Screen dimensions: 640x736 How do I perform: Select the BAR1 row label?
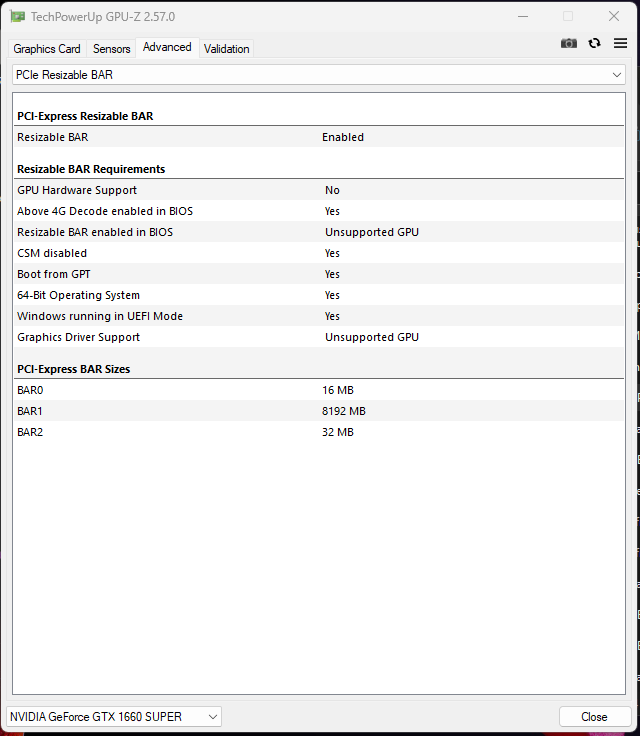30,411
